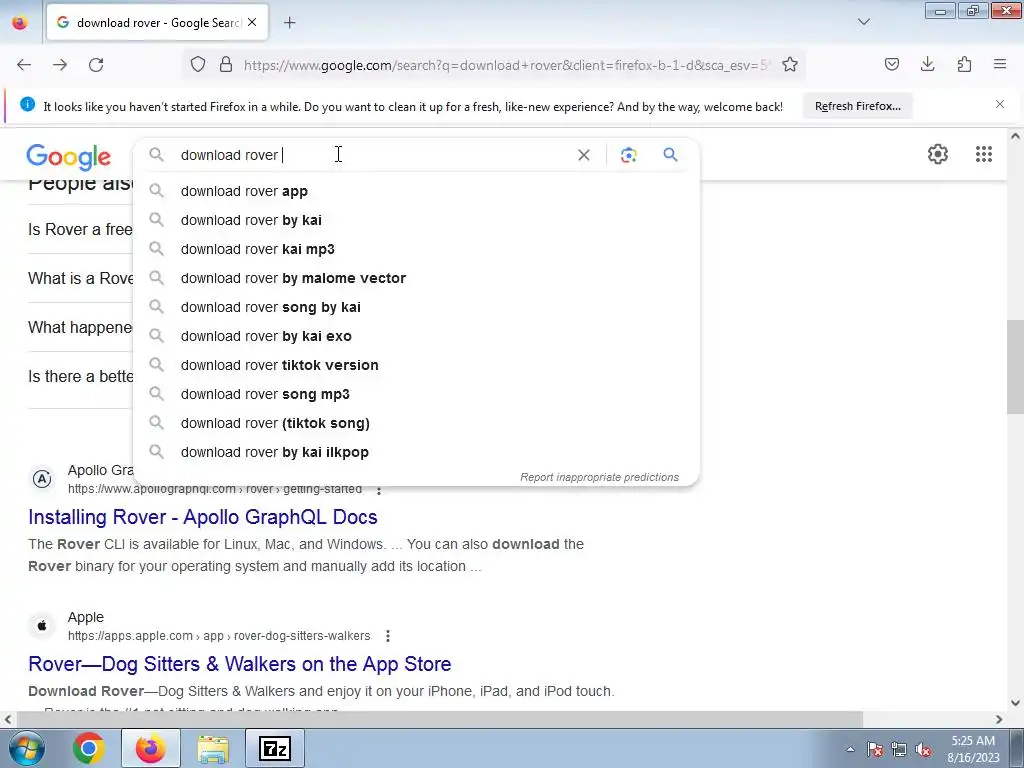Viewport: 1024px width, 768px height.
Task: Open the Action Center flag tray icon
Action: [875, 750]
